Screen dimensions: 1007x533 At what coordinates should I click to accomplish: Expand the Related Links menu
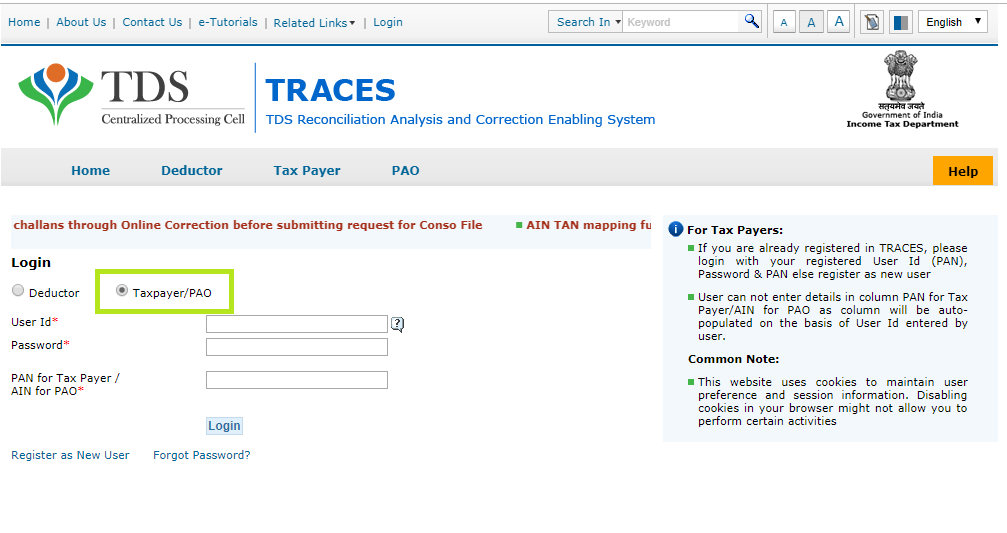tap(314, 22)
